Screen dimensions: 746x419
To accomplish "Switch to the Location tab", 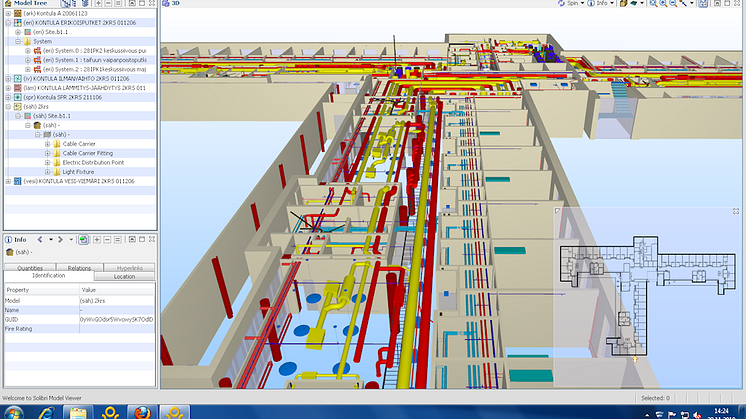I will coord(124,276).
